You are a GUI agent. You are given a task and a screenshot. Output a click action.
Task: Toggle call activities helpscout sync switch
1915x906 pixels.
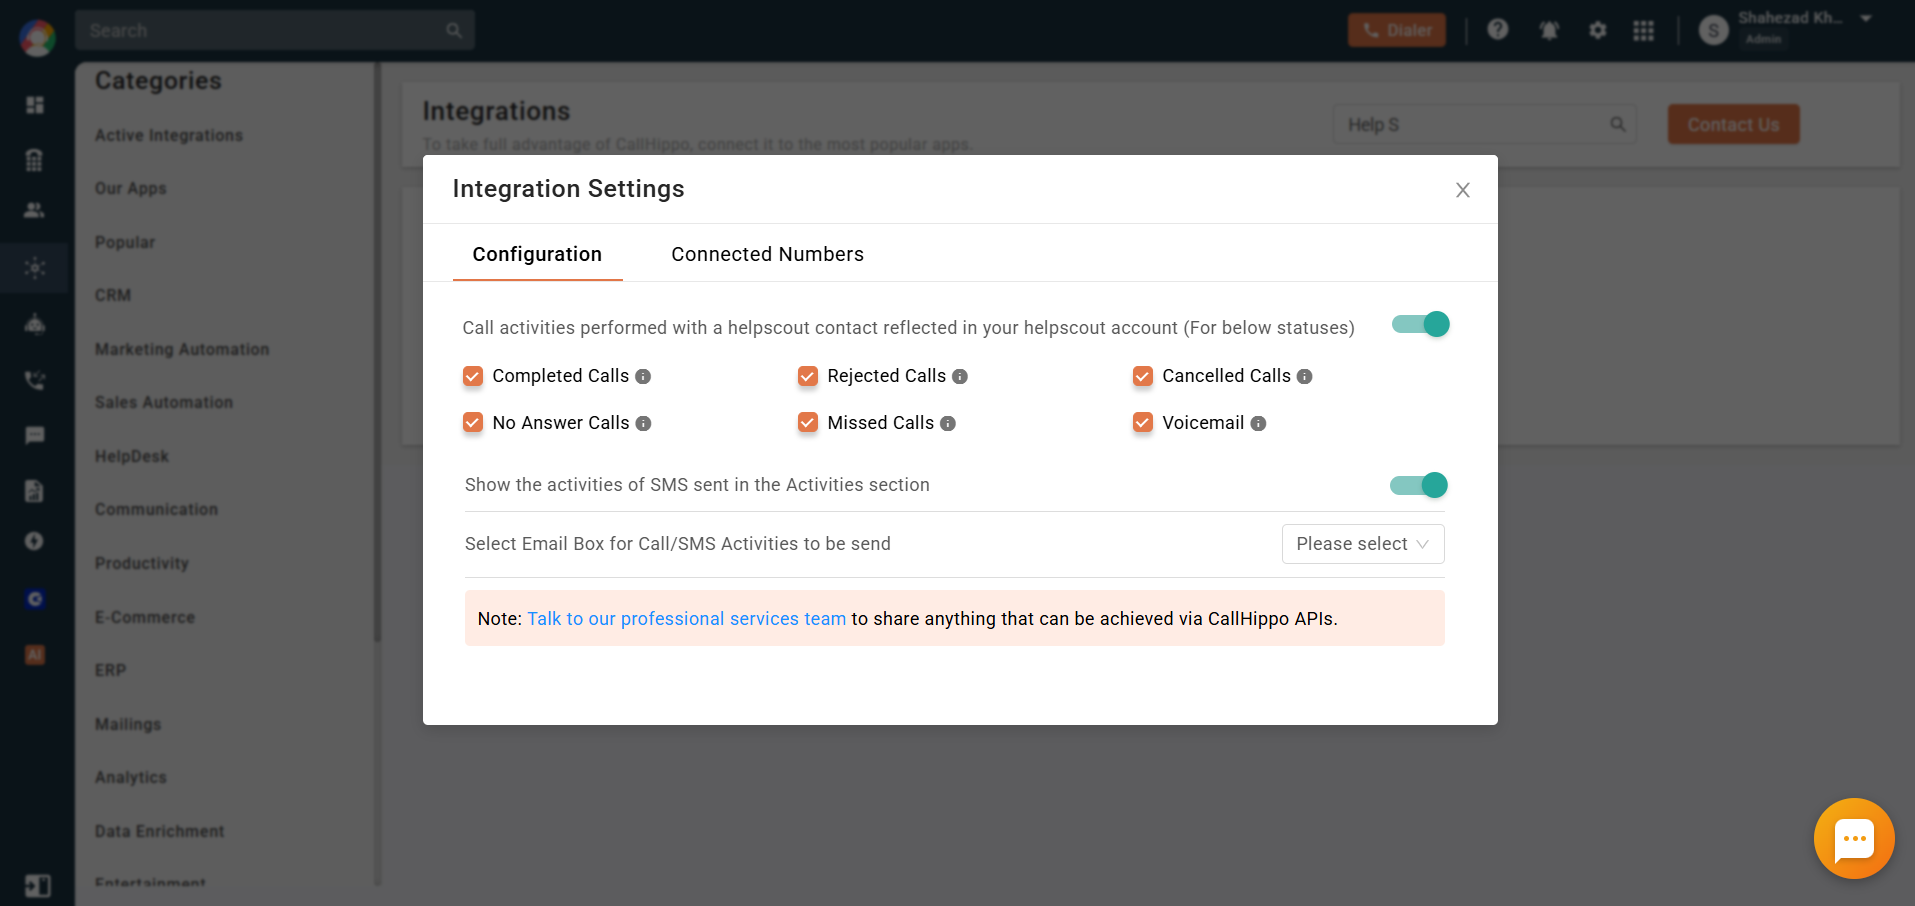1420,324
